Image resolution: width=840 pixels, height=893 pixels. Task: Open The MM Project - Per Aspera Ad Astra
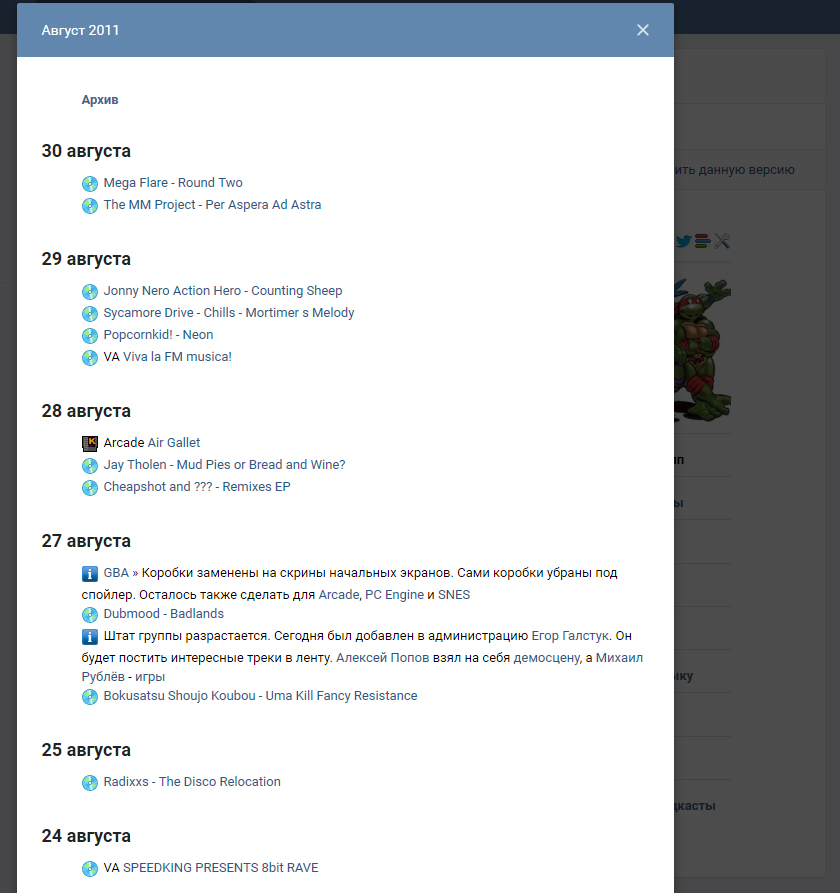coord(212,205)
